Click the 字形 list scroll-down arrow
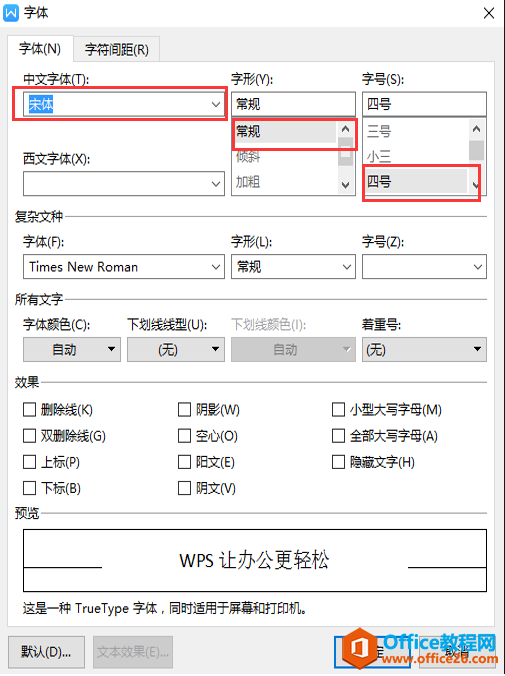 click(345, 185)
